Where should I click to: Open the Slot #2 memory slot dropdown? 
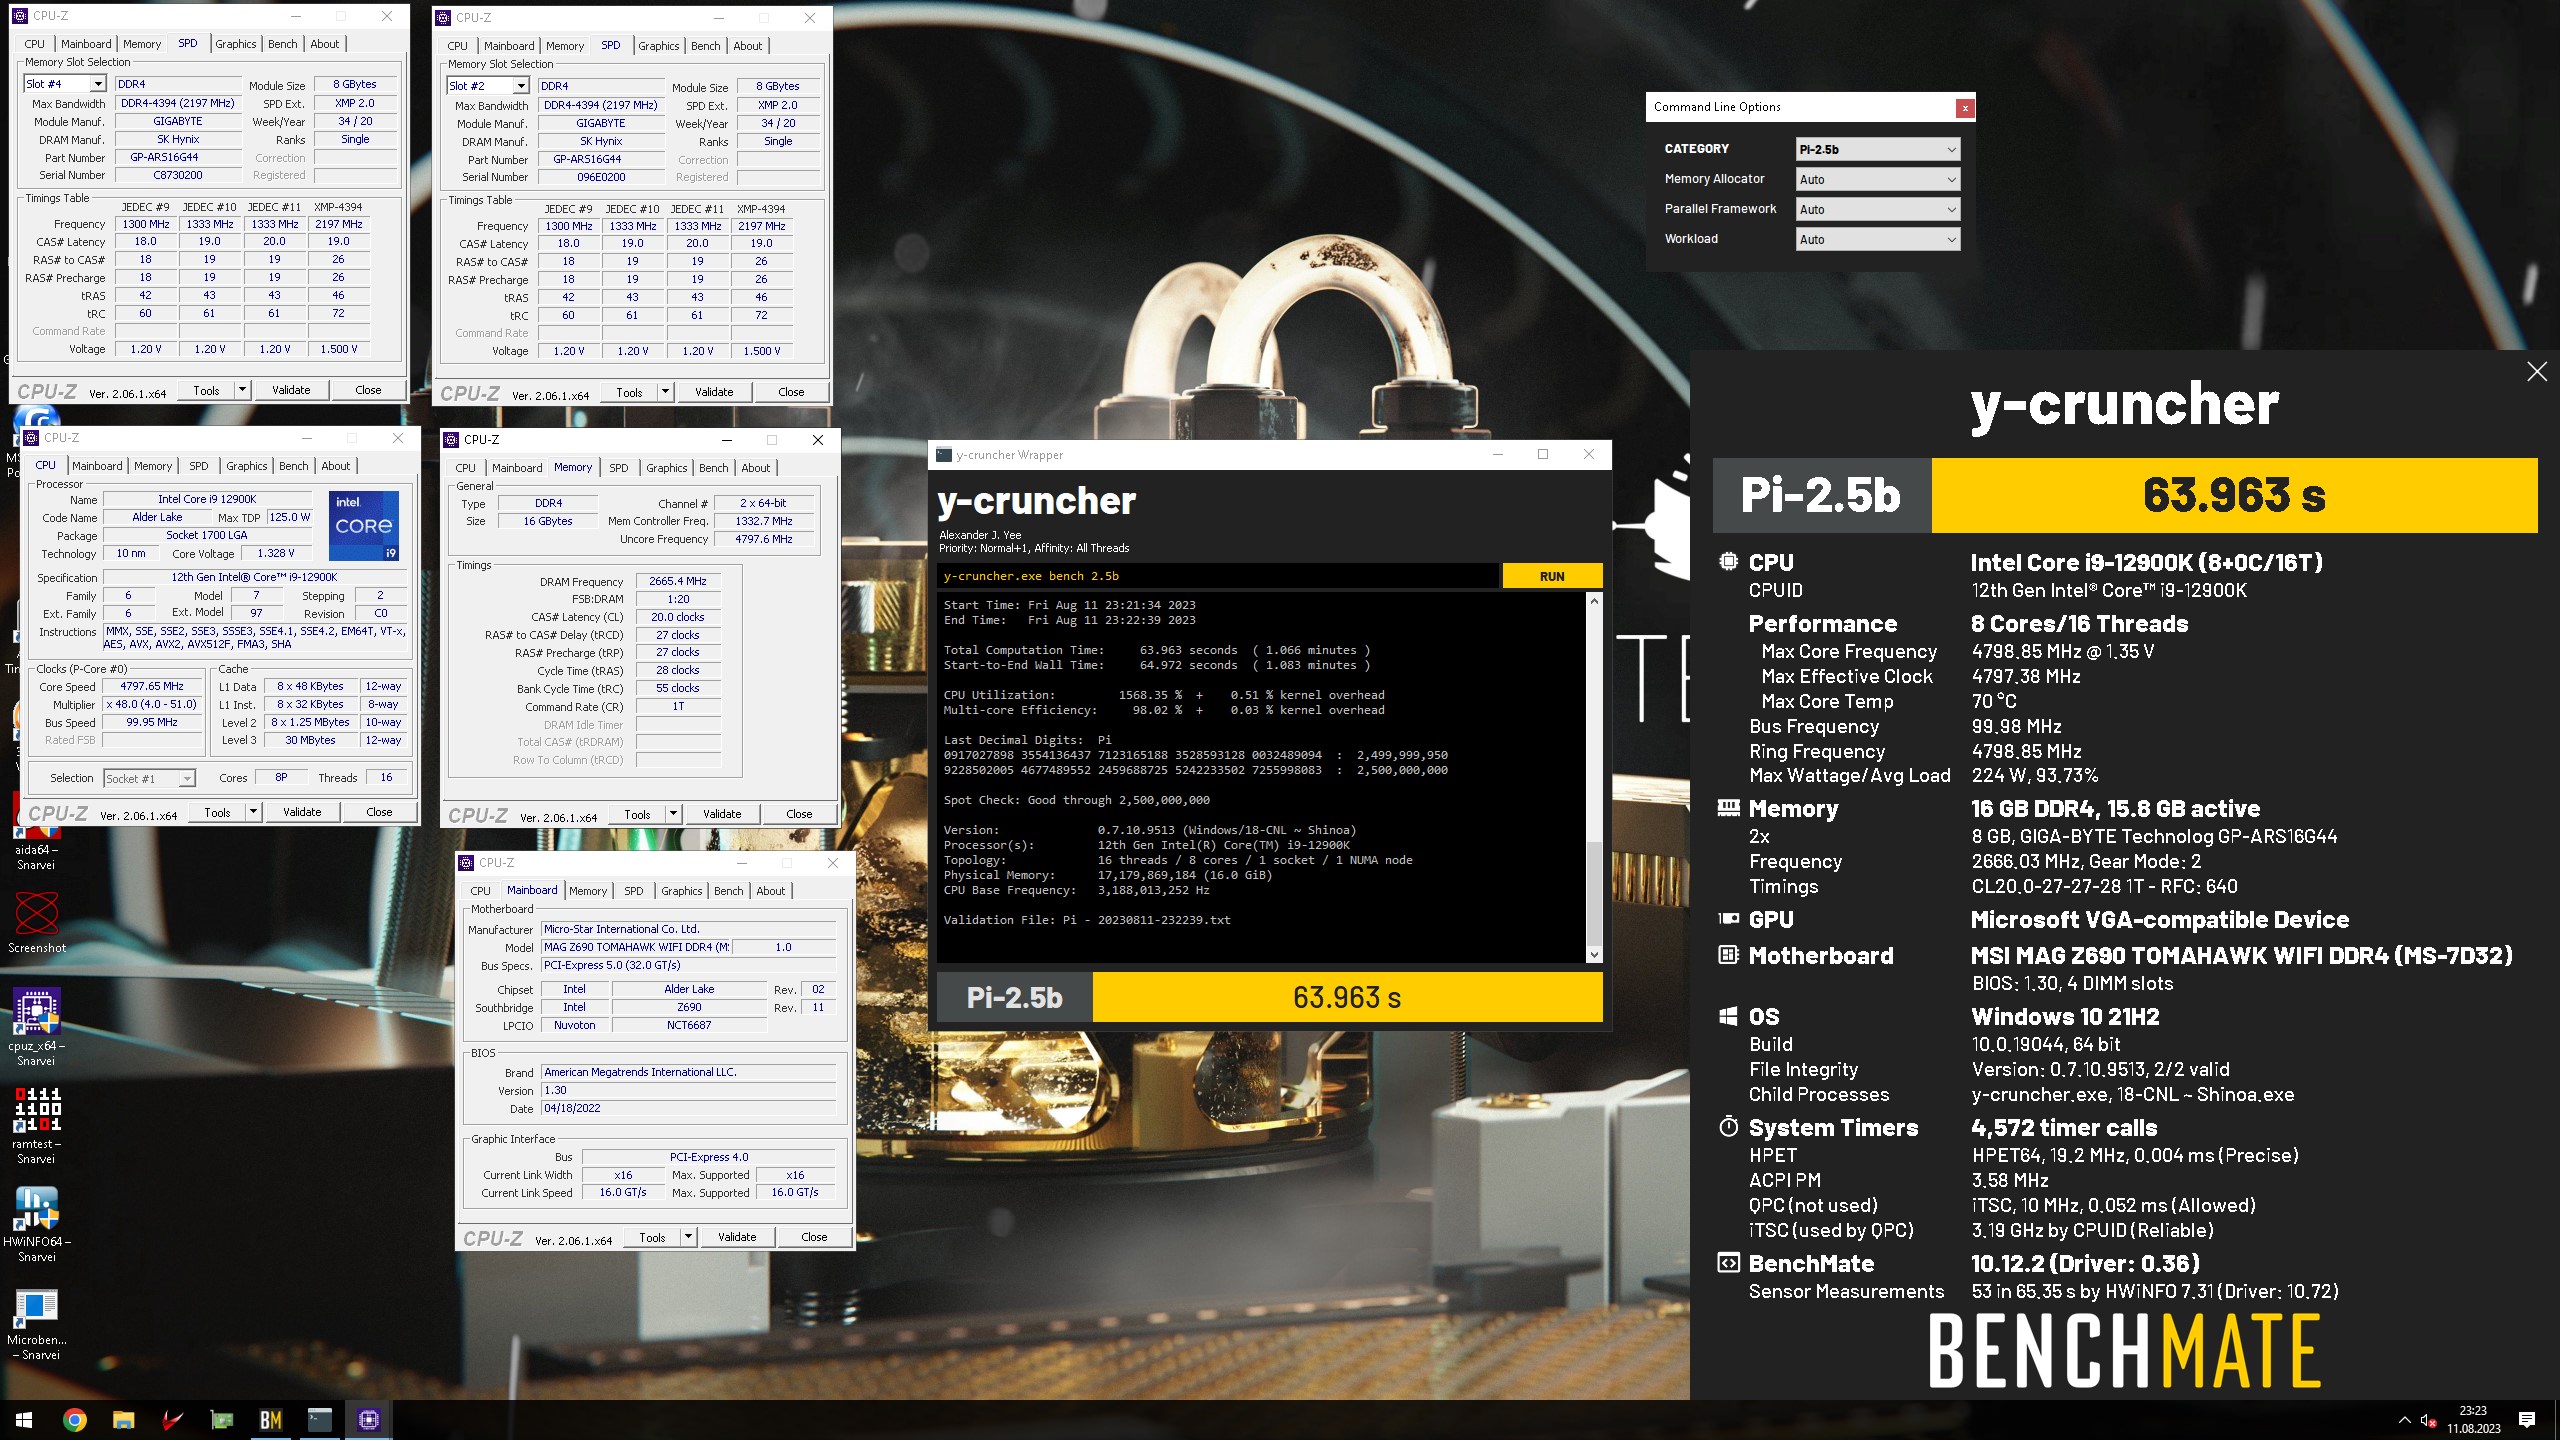(x=520, y=87)
